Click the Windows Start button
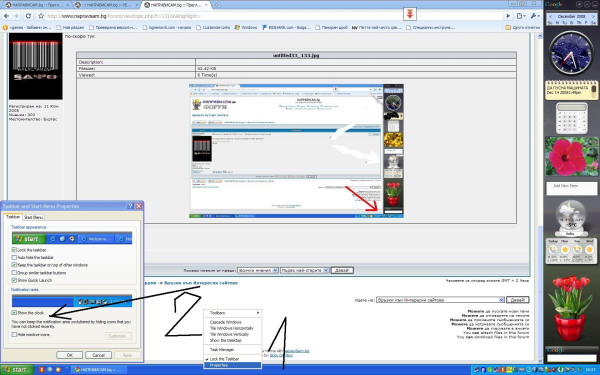This screenshot has width=600, height=375. click(15, 370)
